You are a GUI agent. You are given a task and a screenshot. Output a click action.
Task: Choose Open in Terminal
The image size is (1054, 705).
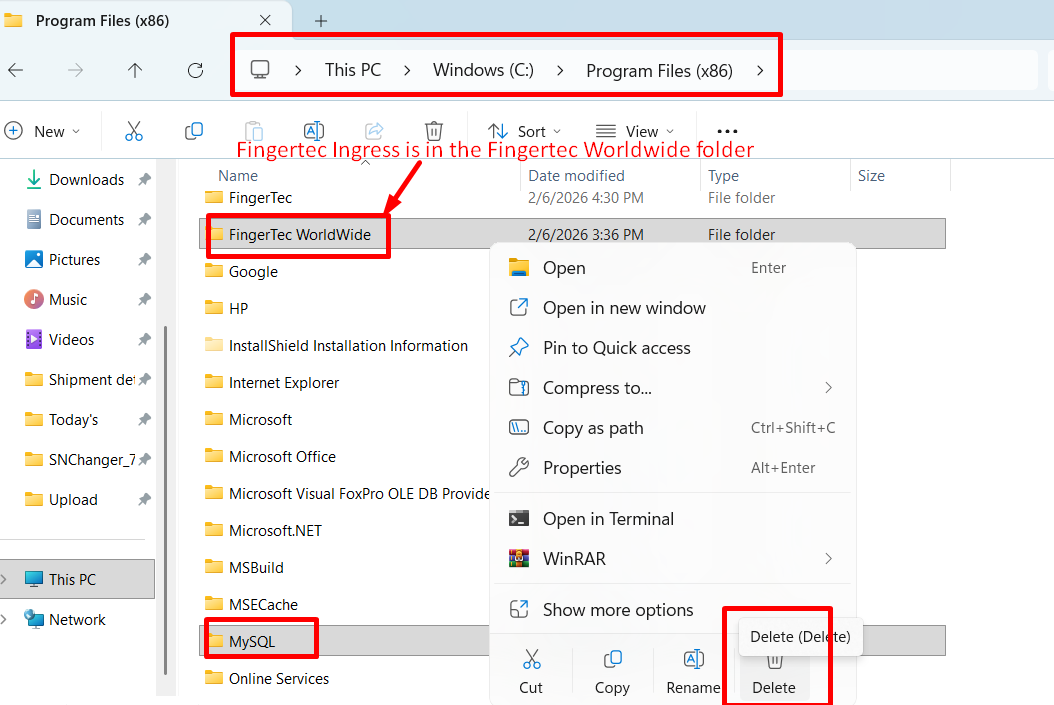[608, 519]
